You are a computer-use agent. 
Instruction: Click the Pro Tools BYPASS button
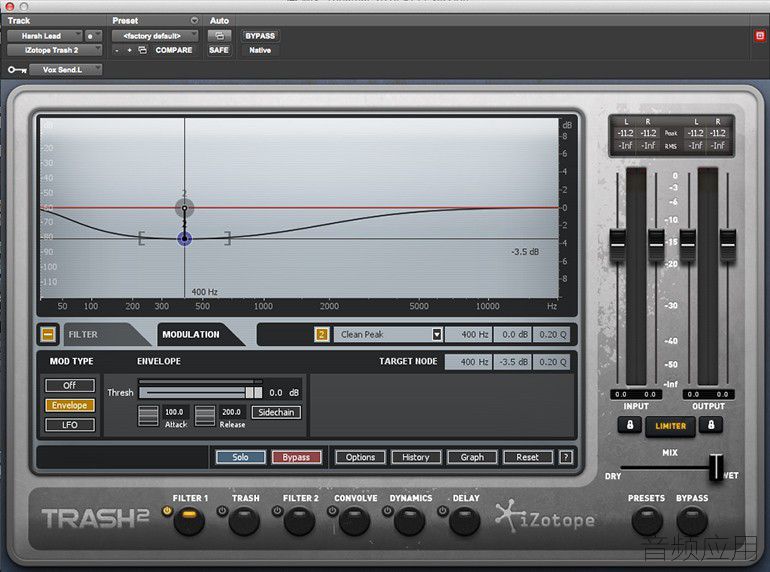260,36
